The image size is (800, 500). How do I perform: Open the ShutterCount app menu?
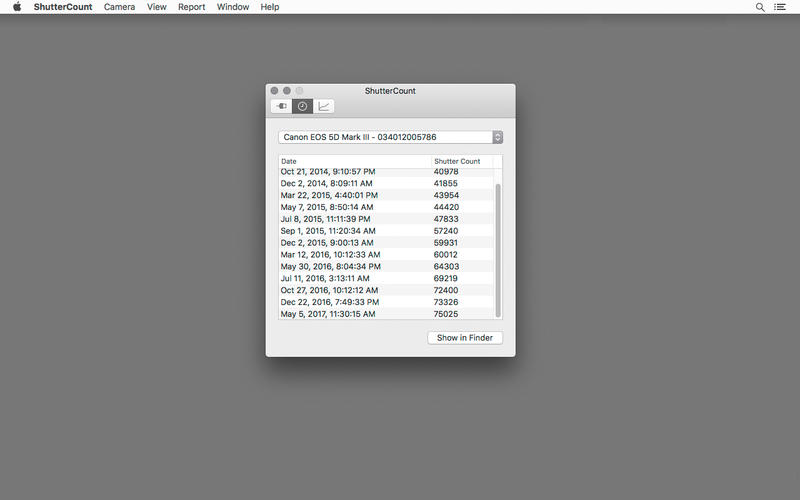[62, 7]
